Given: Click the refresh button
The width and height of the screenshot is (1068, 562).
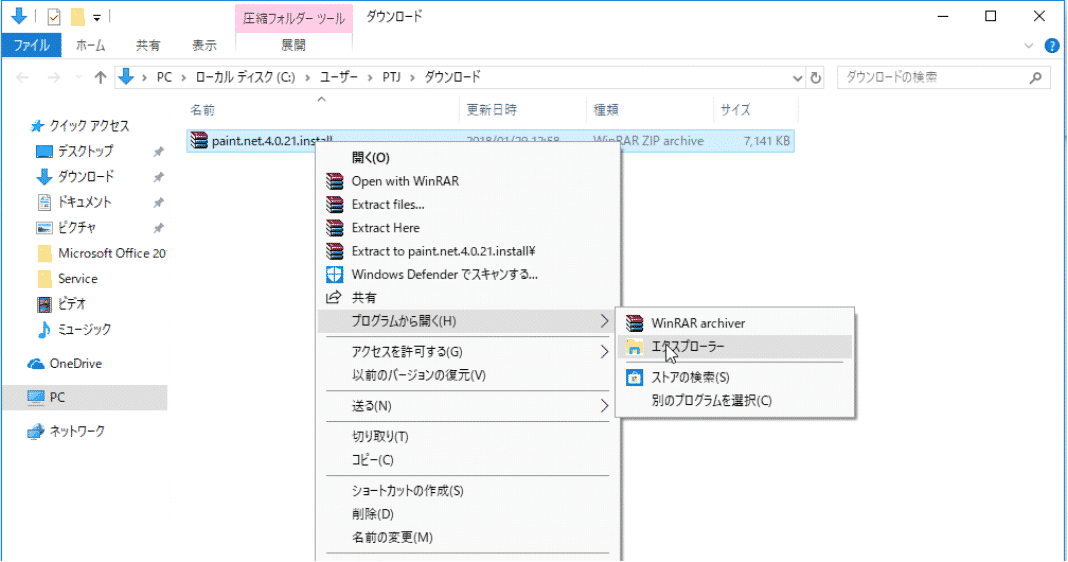Looking at the screenshot, I should pyautogui.click(x=815, y=78).
